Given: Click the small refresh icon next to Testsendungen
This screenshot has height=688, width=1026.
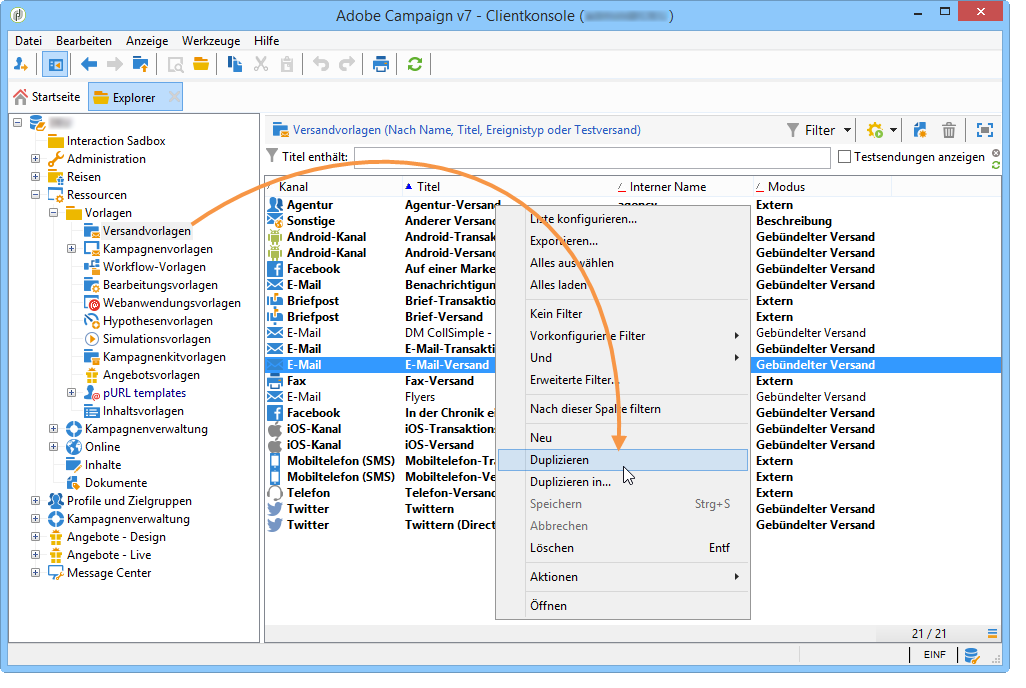Looking at the screenshot, I should click(996, 166).
